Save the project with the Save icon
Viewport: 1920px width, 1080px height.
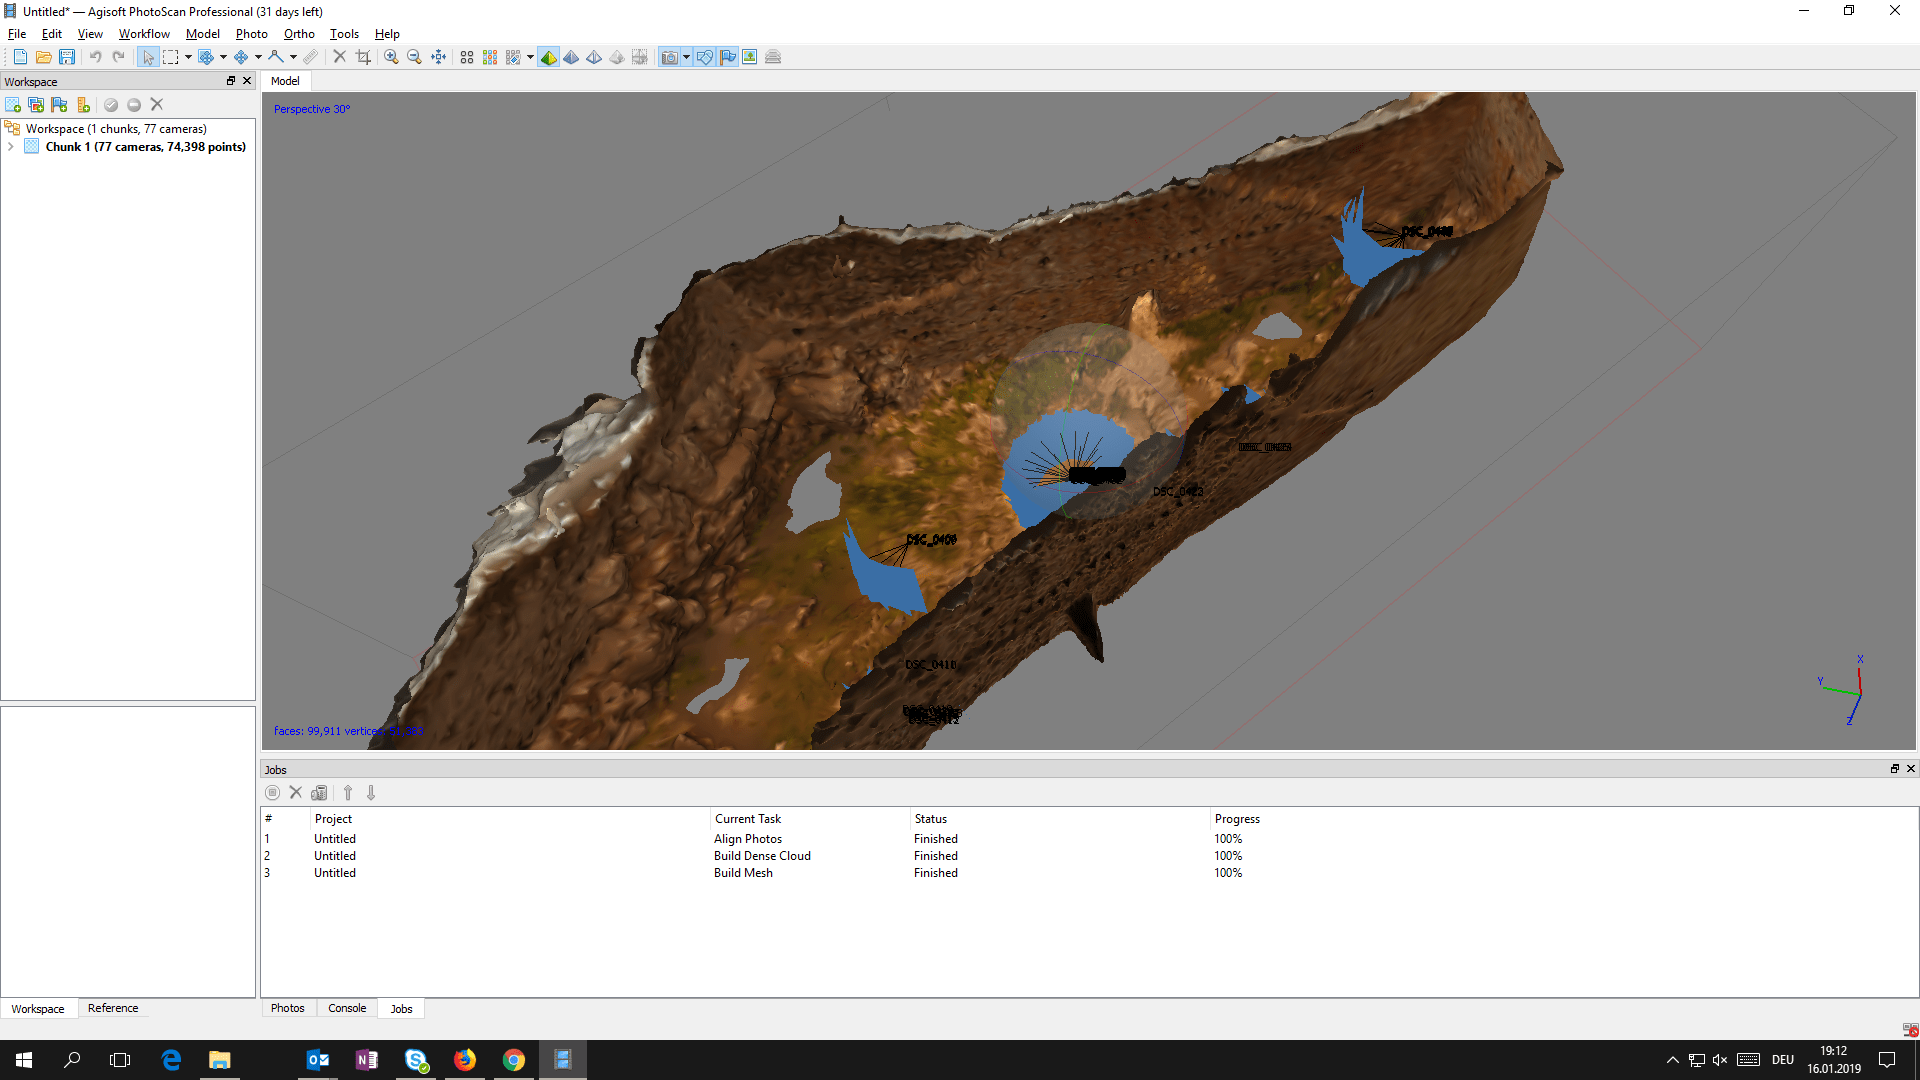tap(67, 57)
